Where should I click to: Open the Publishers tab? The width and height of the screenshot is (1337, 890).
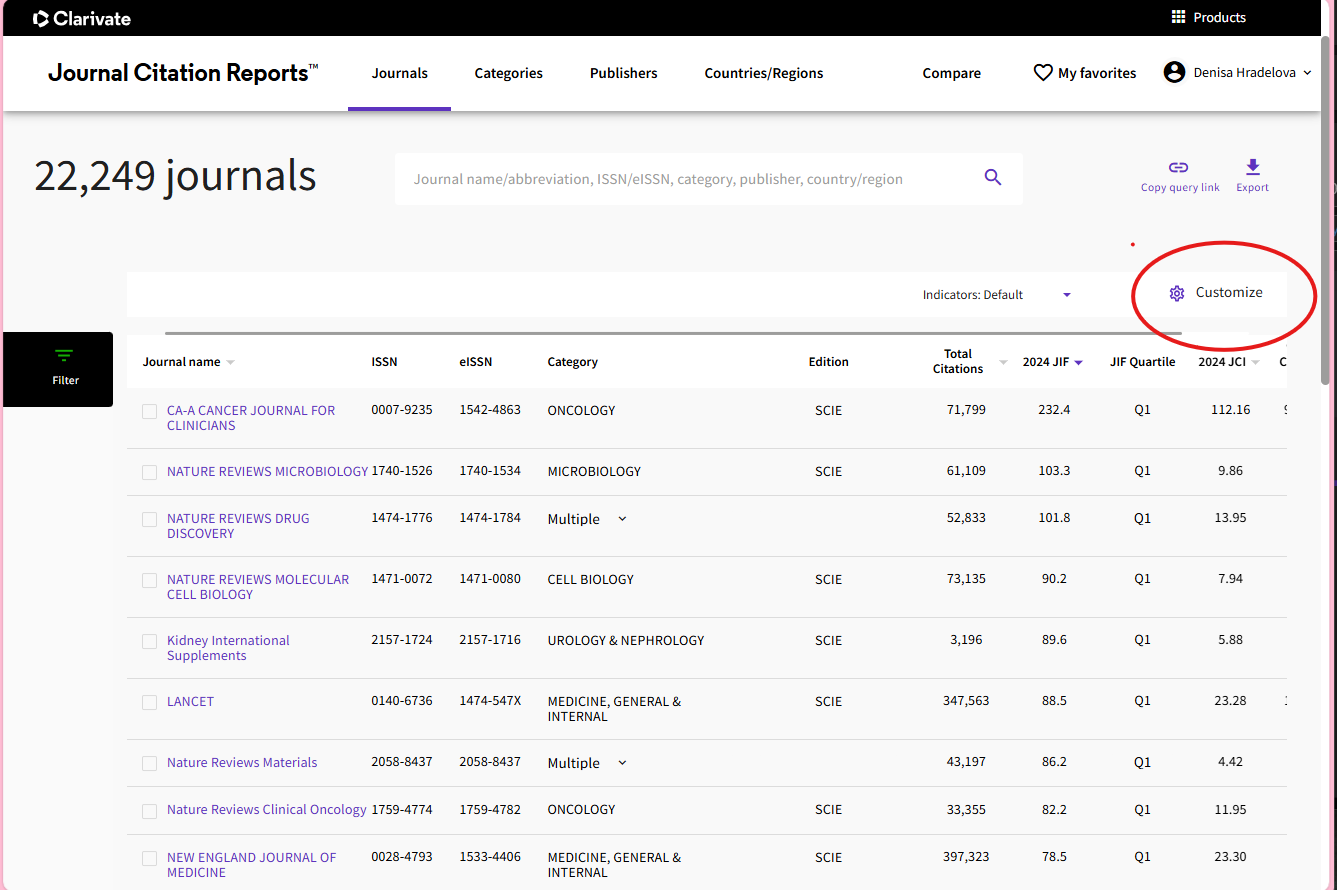(623, 73)
